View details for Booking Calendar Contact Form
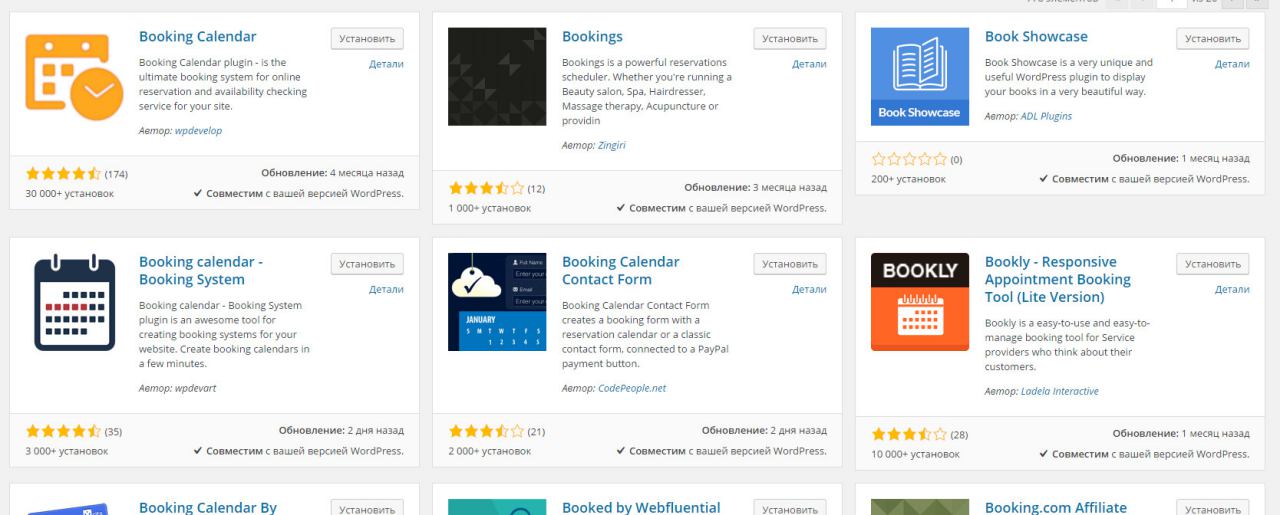 809,289
